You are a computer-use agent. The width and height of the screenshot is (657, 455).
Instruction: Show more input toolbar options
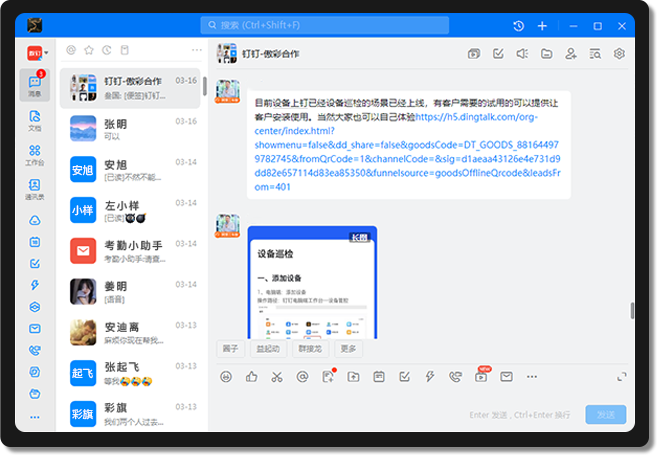click(x=532, y=377)
